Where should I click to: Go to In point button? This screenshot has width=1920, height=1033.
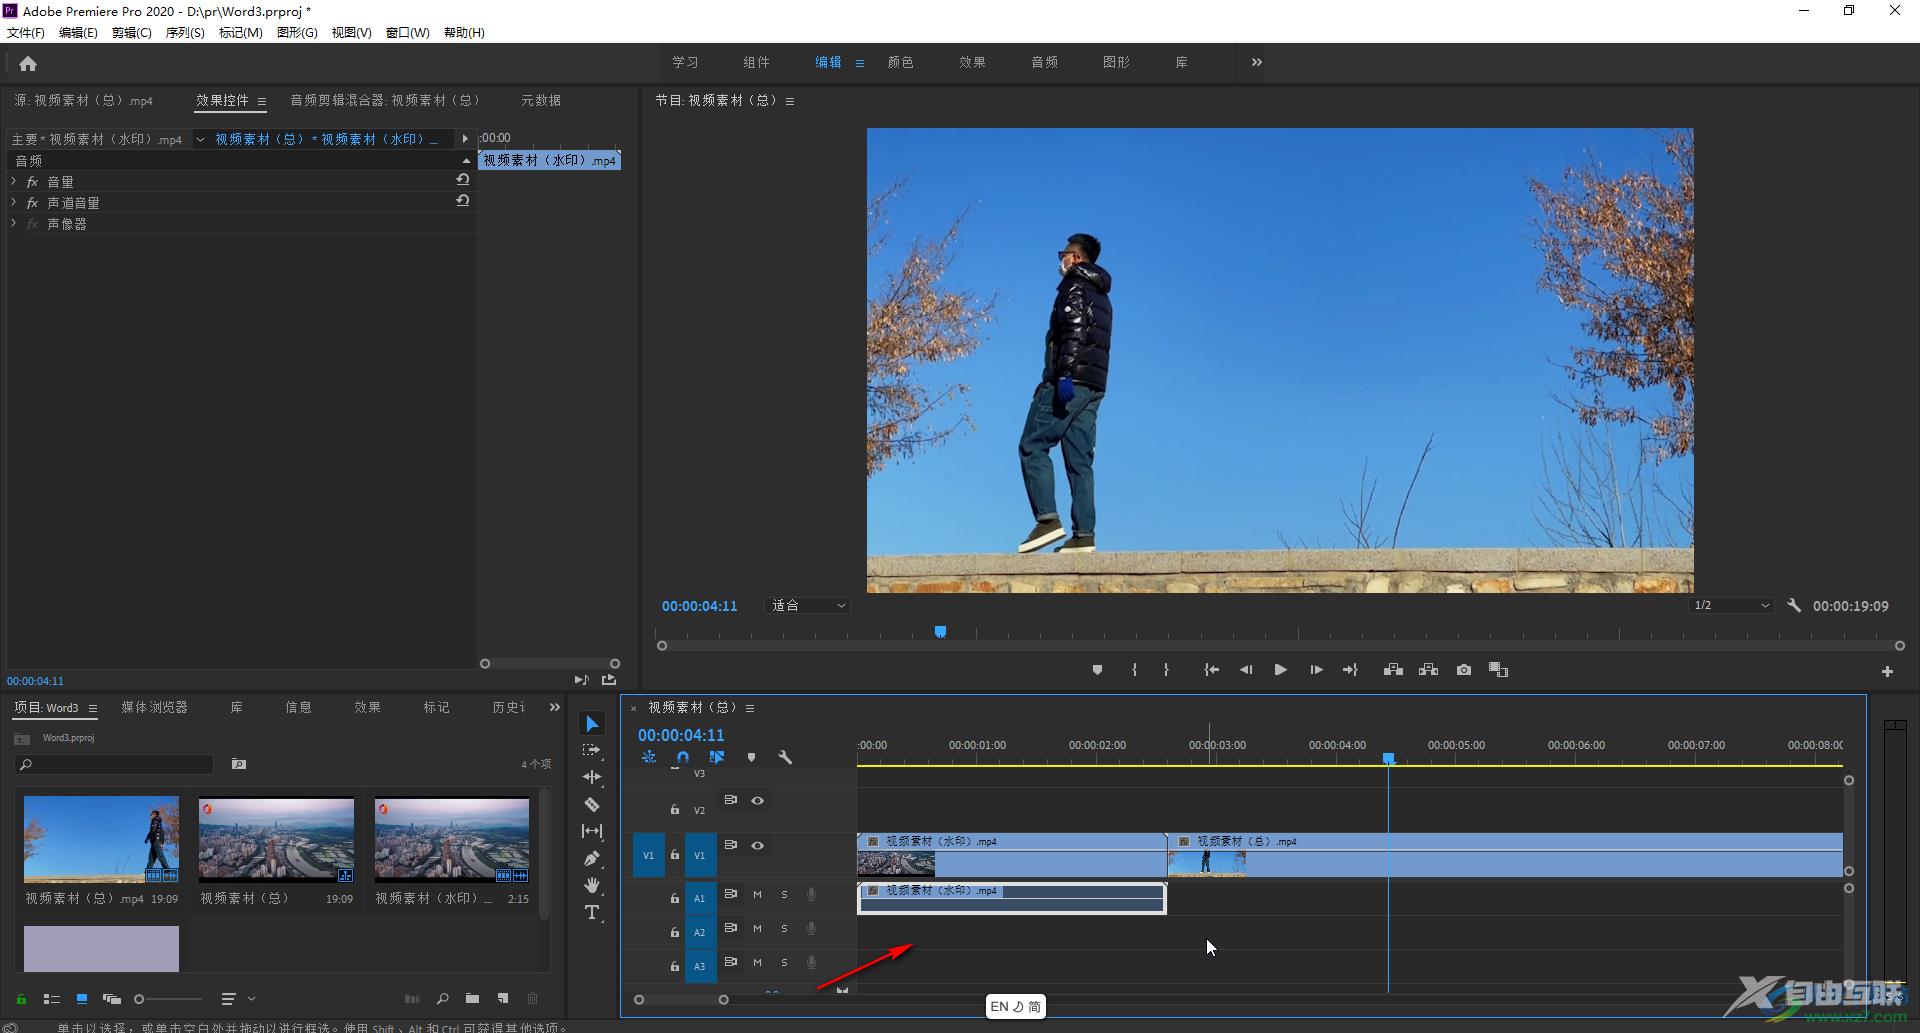coord(1211,670)
